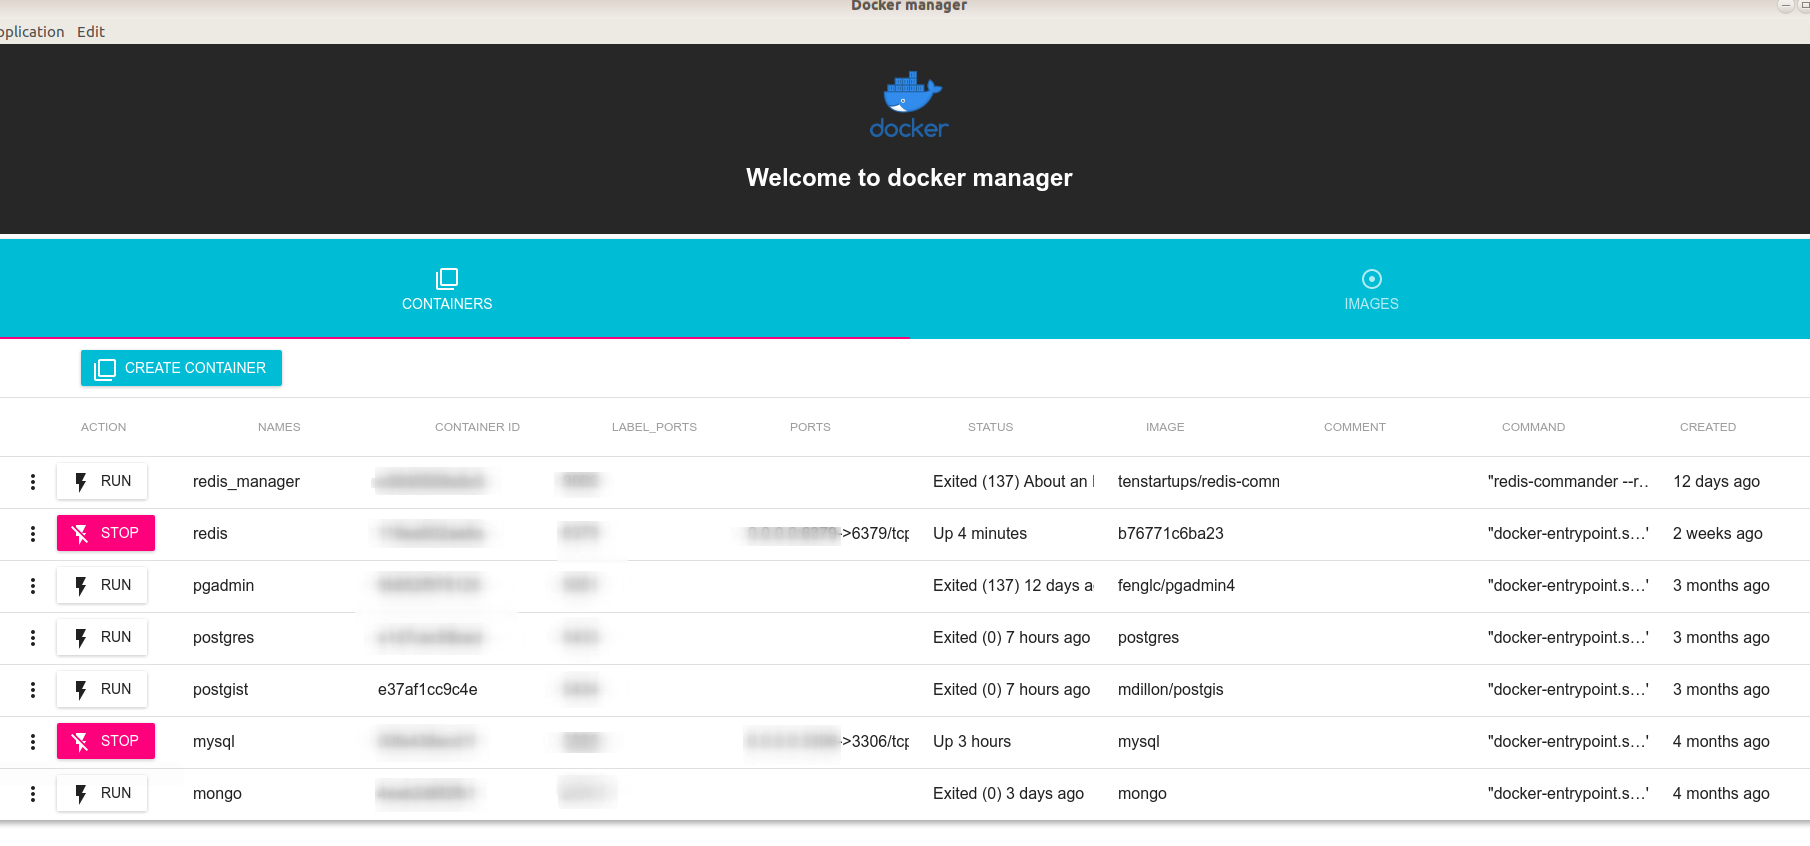Run the redis_manager container
1810x846 pixels.
pyautogui.click(x=102, y=481)
